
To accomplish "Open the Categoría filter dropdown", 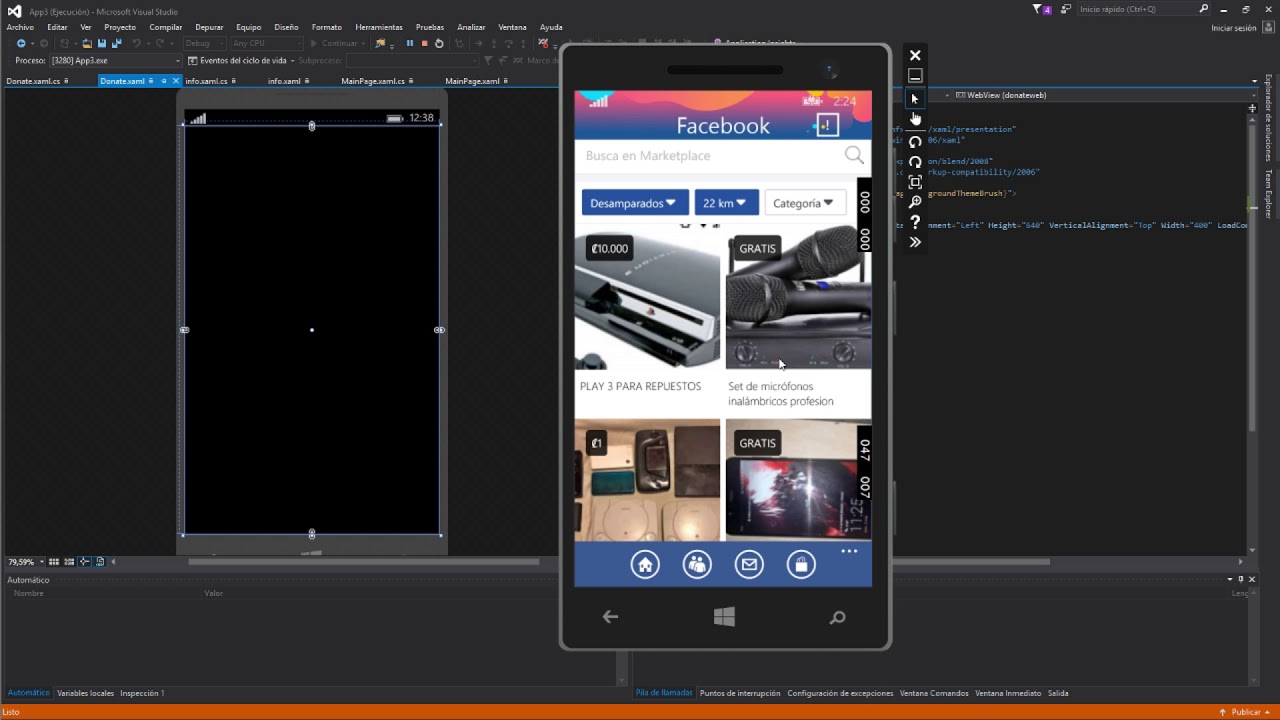I will [805, 203].
